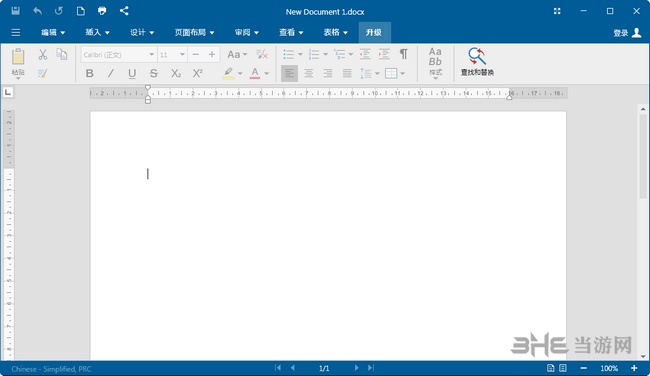Viewport: 650px width, 376px height.
Task: Zoom in with the status bar plus
Action: [x=634, y=368]
